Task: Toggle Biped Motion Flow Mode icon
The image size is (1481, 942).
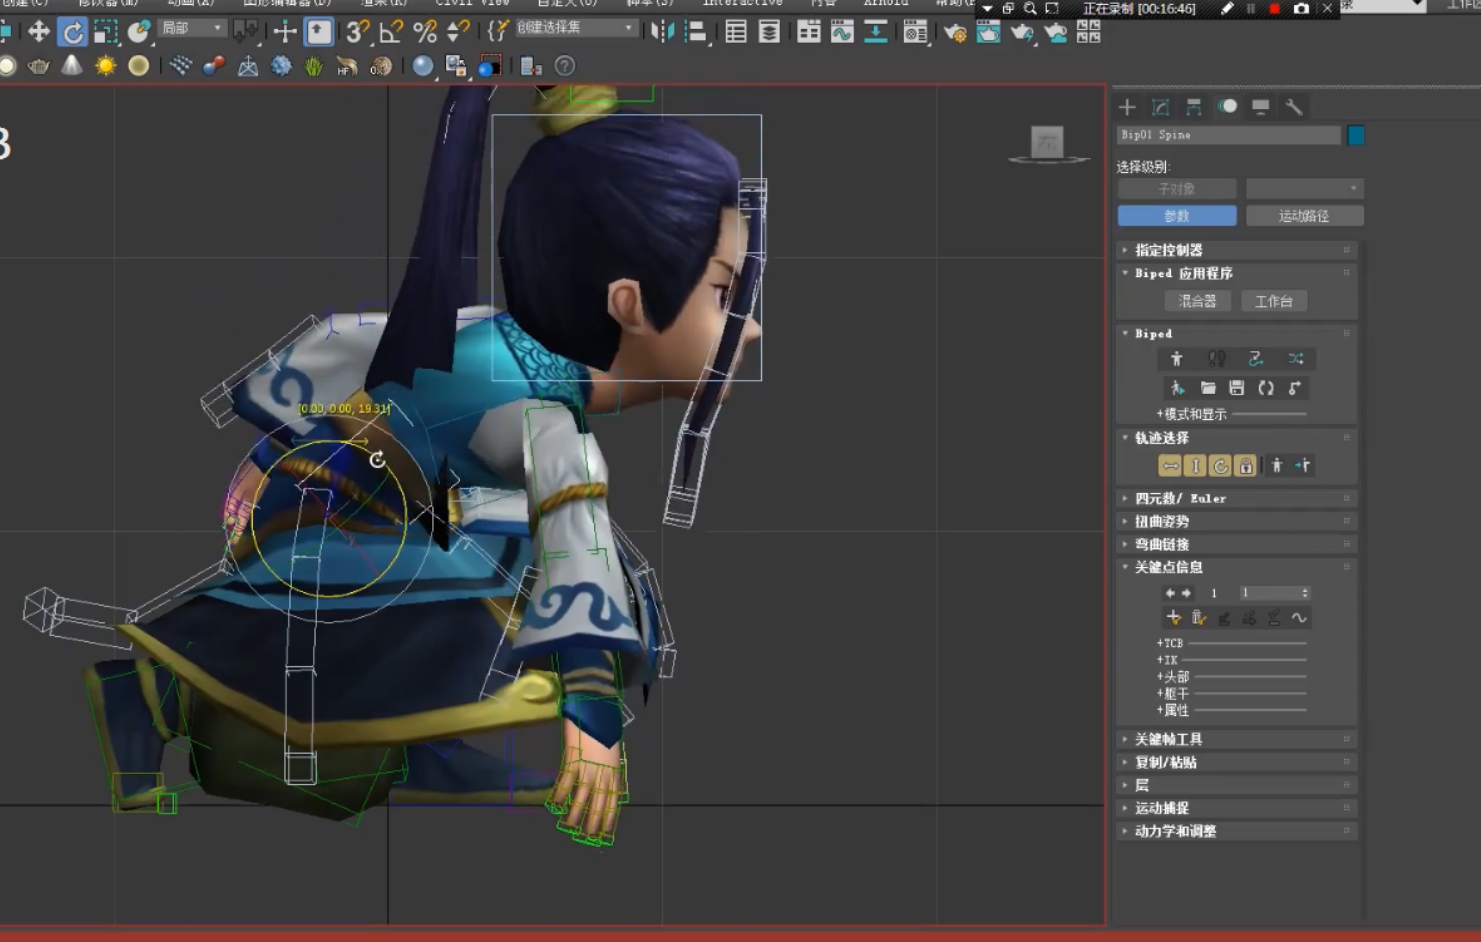Action: (x=1256, y=359)
